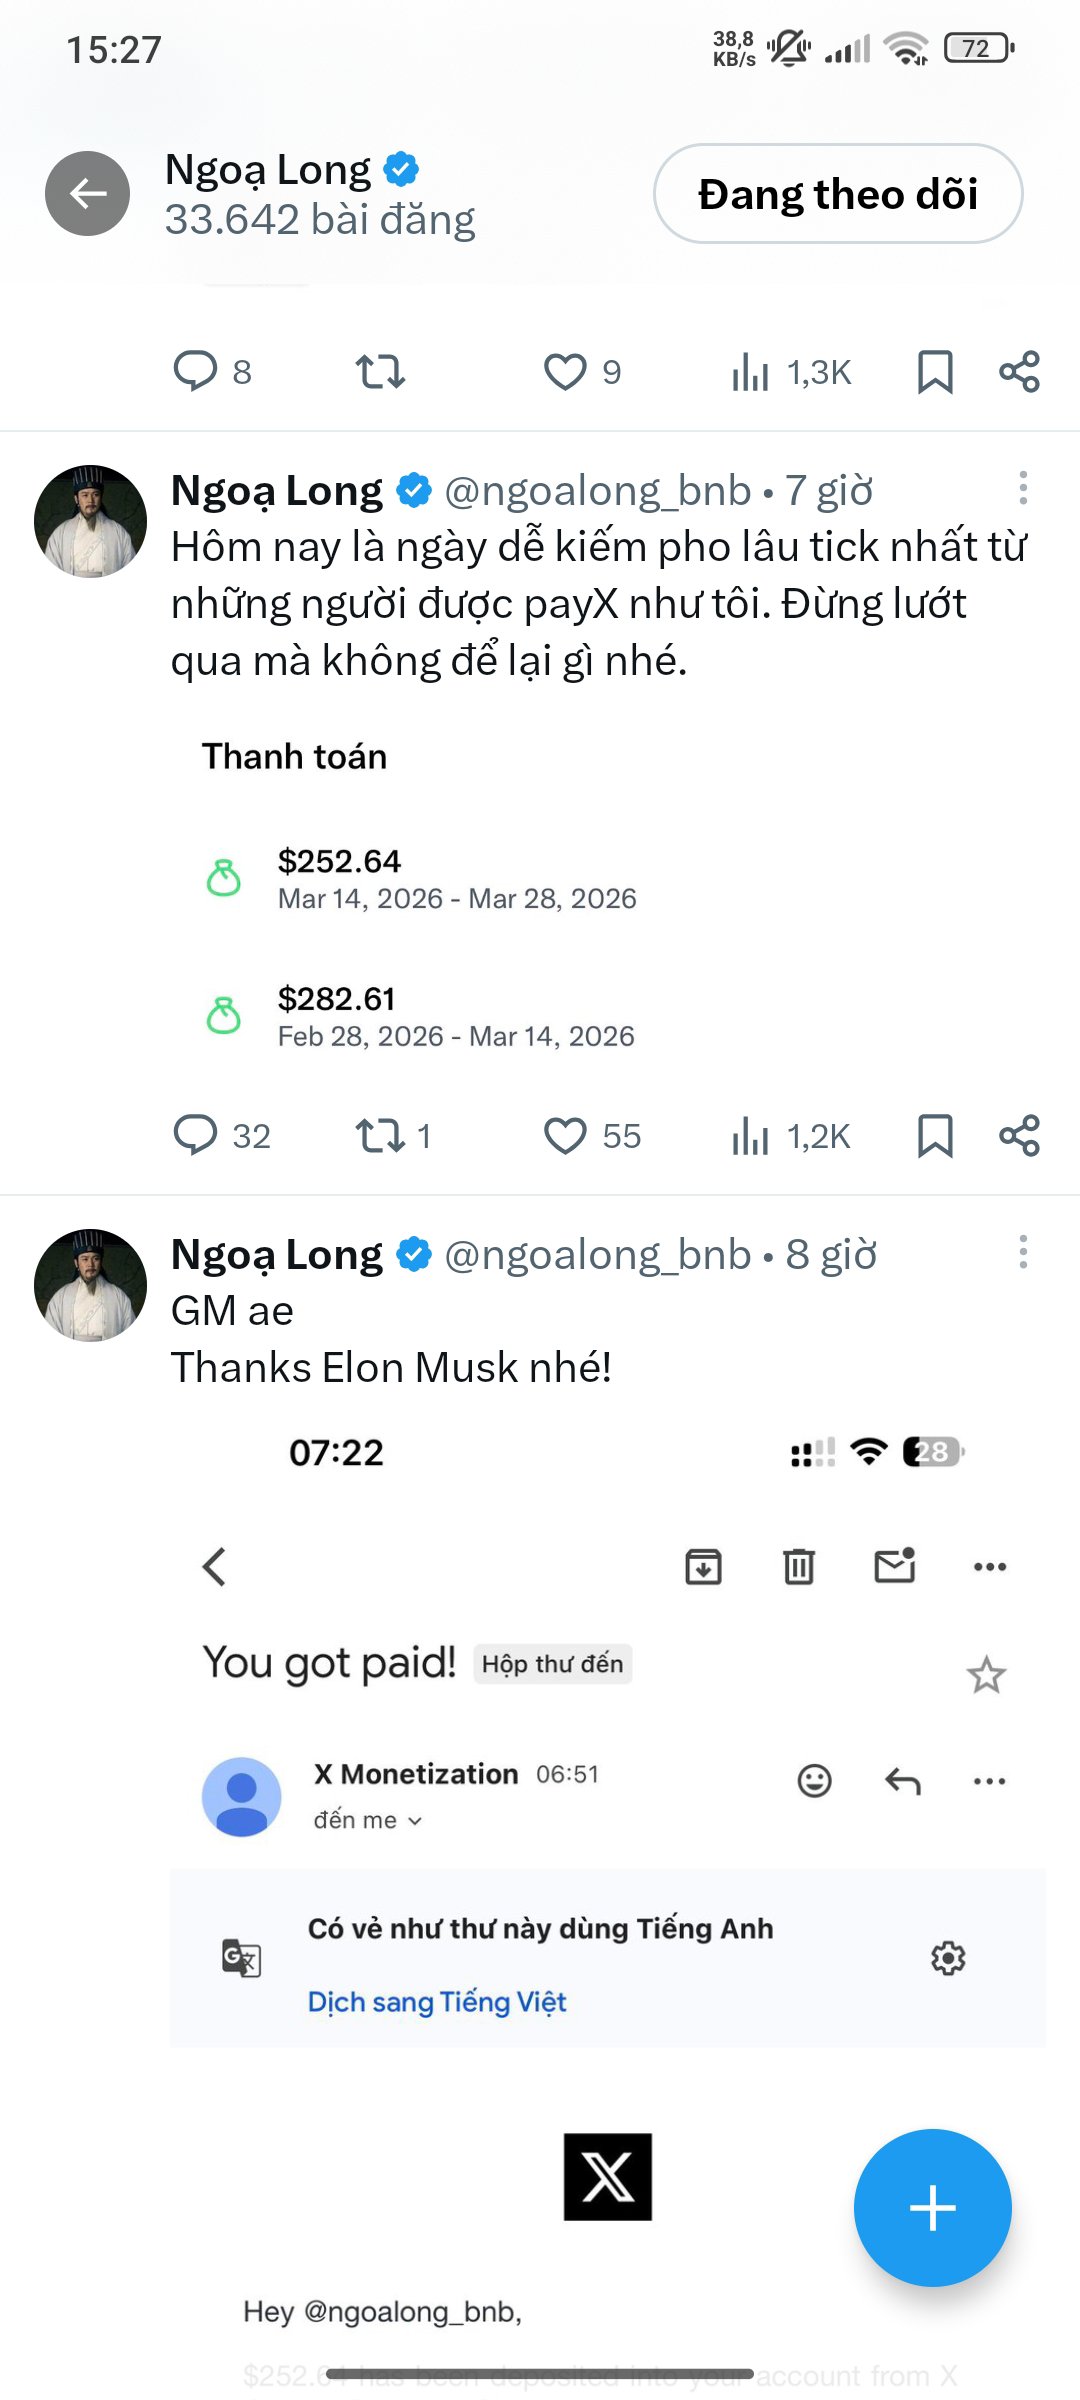1080x2400 pixels.
Task: Open more options on the 8 giờ post
Action: (1022, 1252)
